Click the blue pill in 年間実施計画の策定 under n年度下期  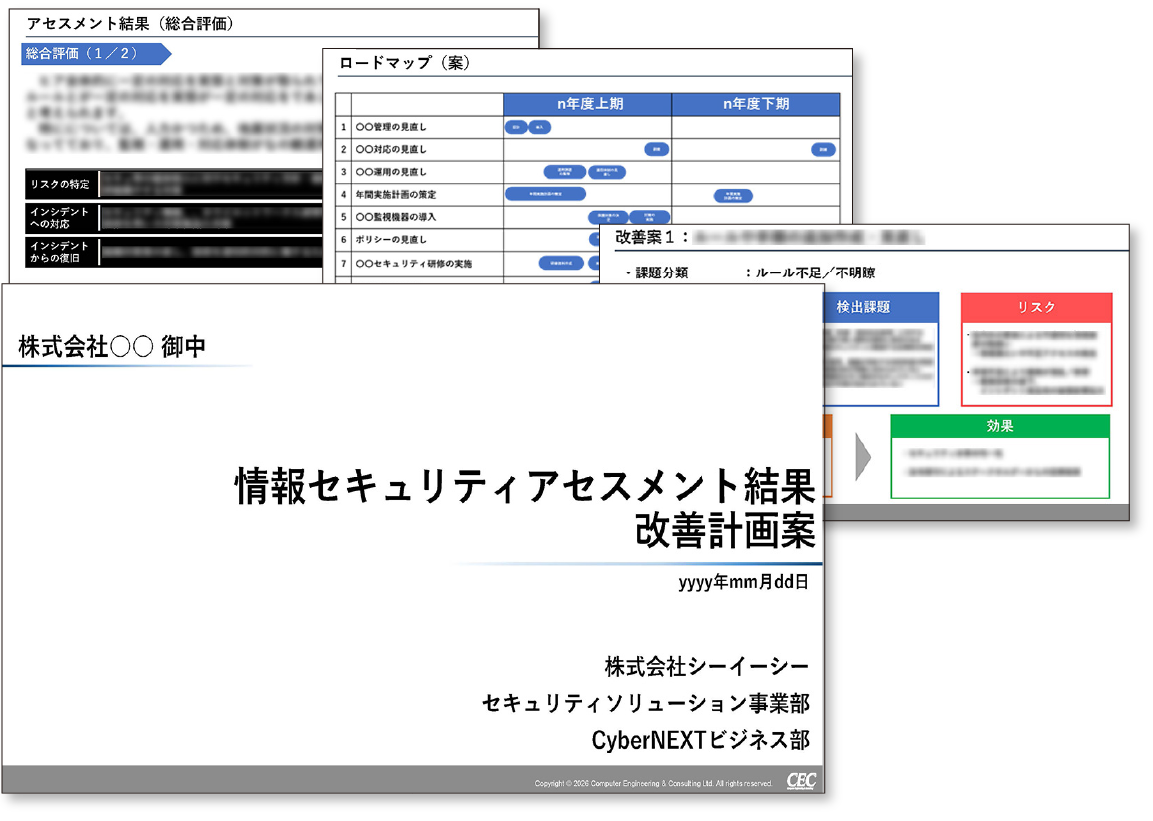point(733,196)
